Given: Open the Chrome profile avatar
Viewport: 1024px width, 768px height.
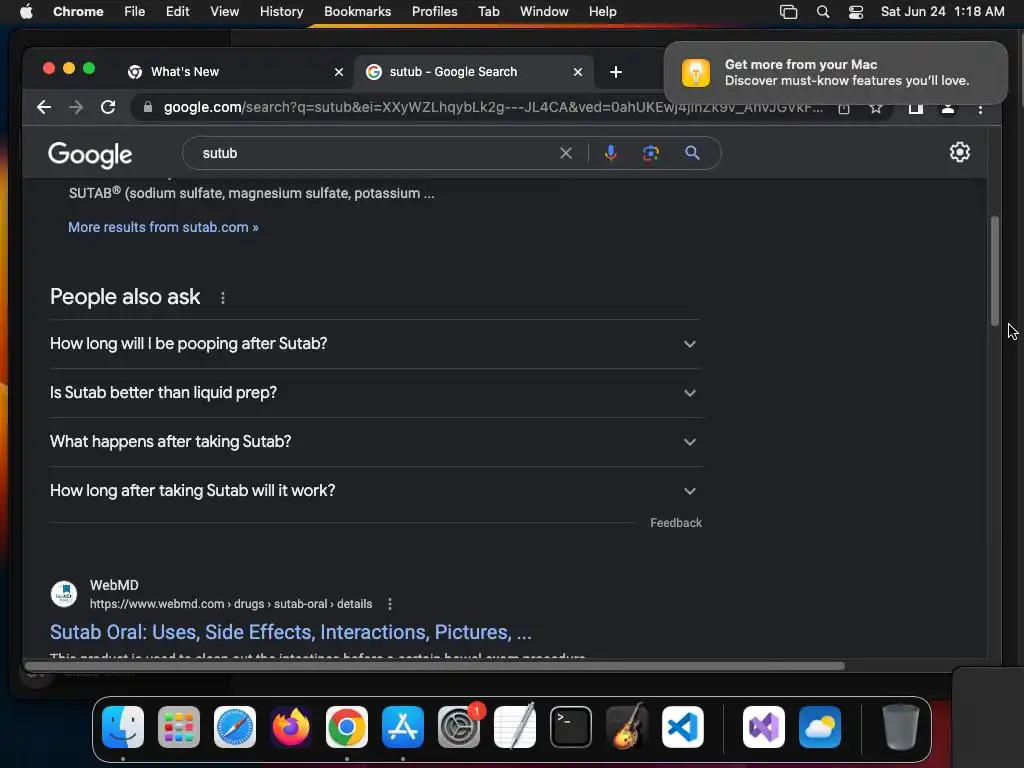Looking at the screenshot, I should pos(948,108).
